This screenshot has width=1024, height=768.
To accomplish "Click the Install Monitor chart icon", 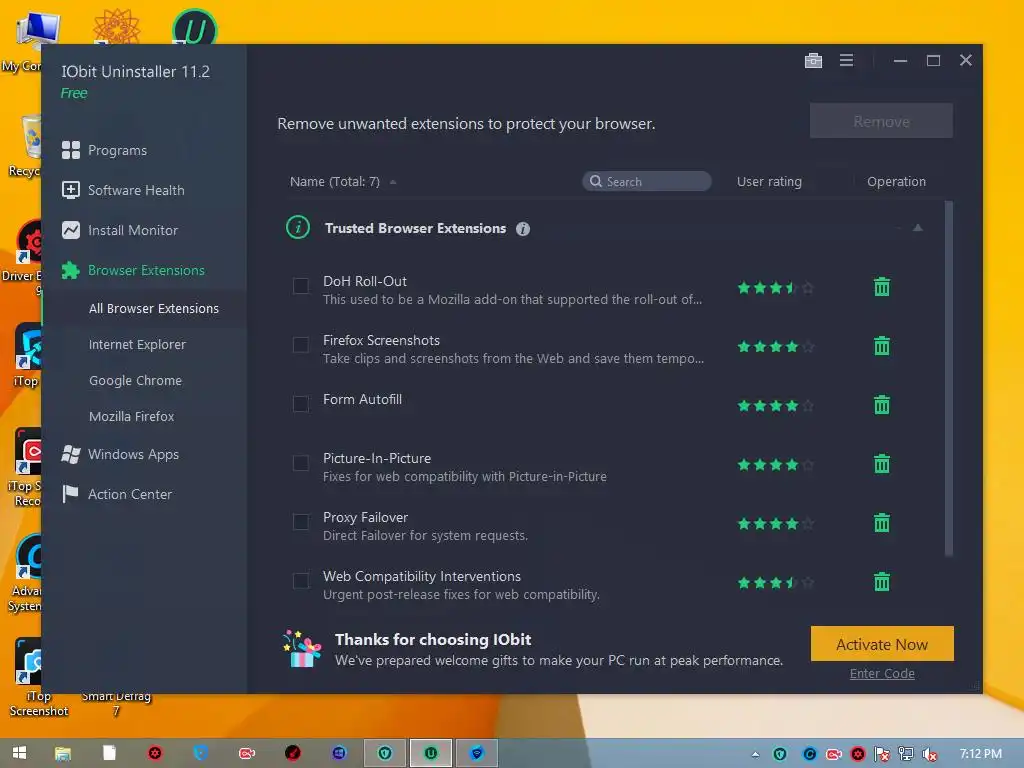I will 71,230.
